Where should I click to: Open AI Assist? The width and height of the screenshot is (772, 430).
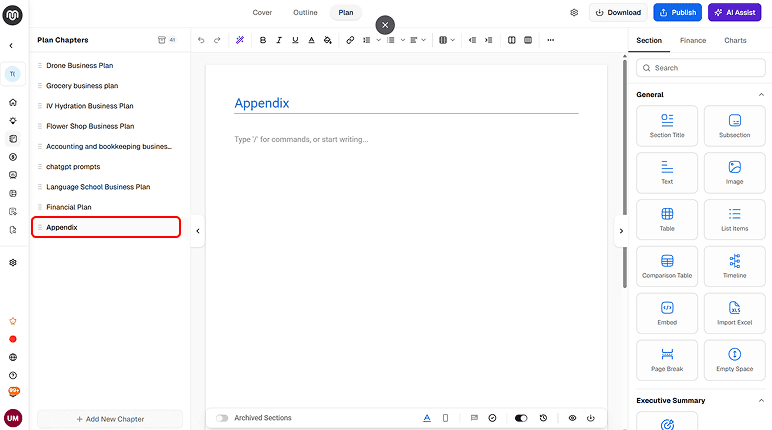pyautogui.click(x=735, y=13)
